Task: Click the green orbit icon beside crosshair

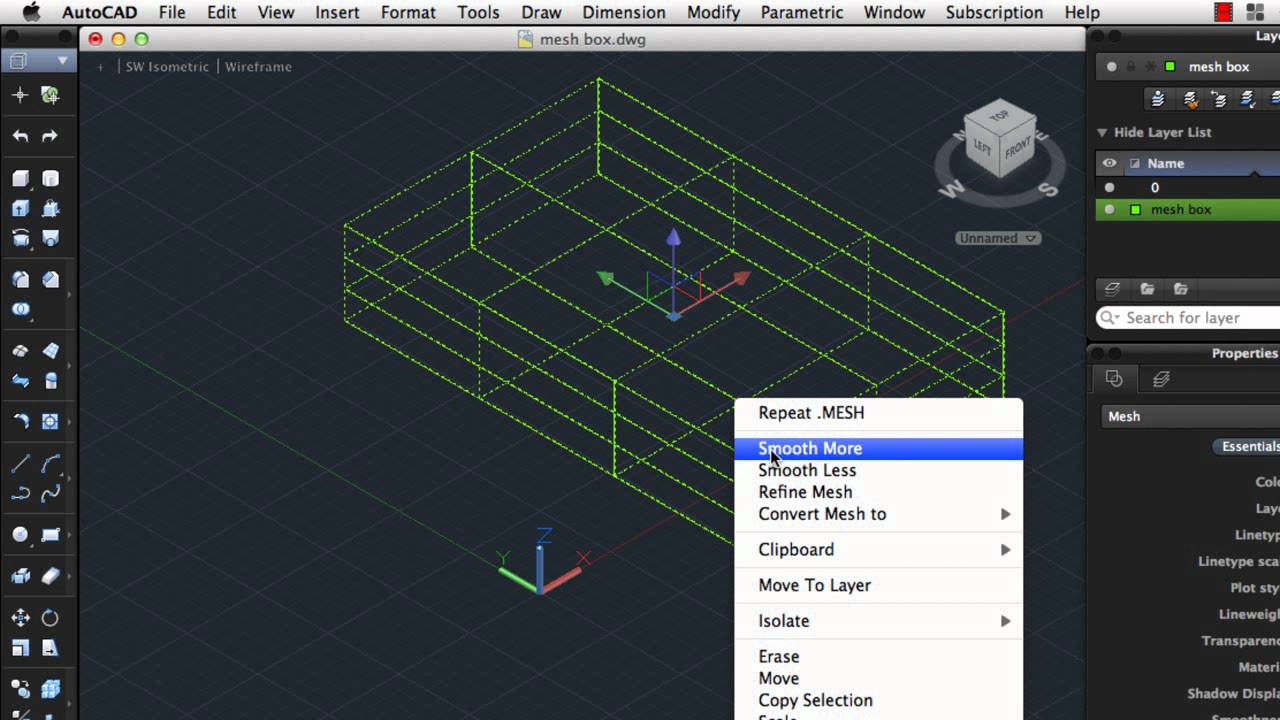Action: [50, 95]
